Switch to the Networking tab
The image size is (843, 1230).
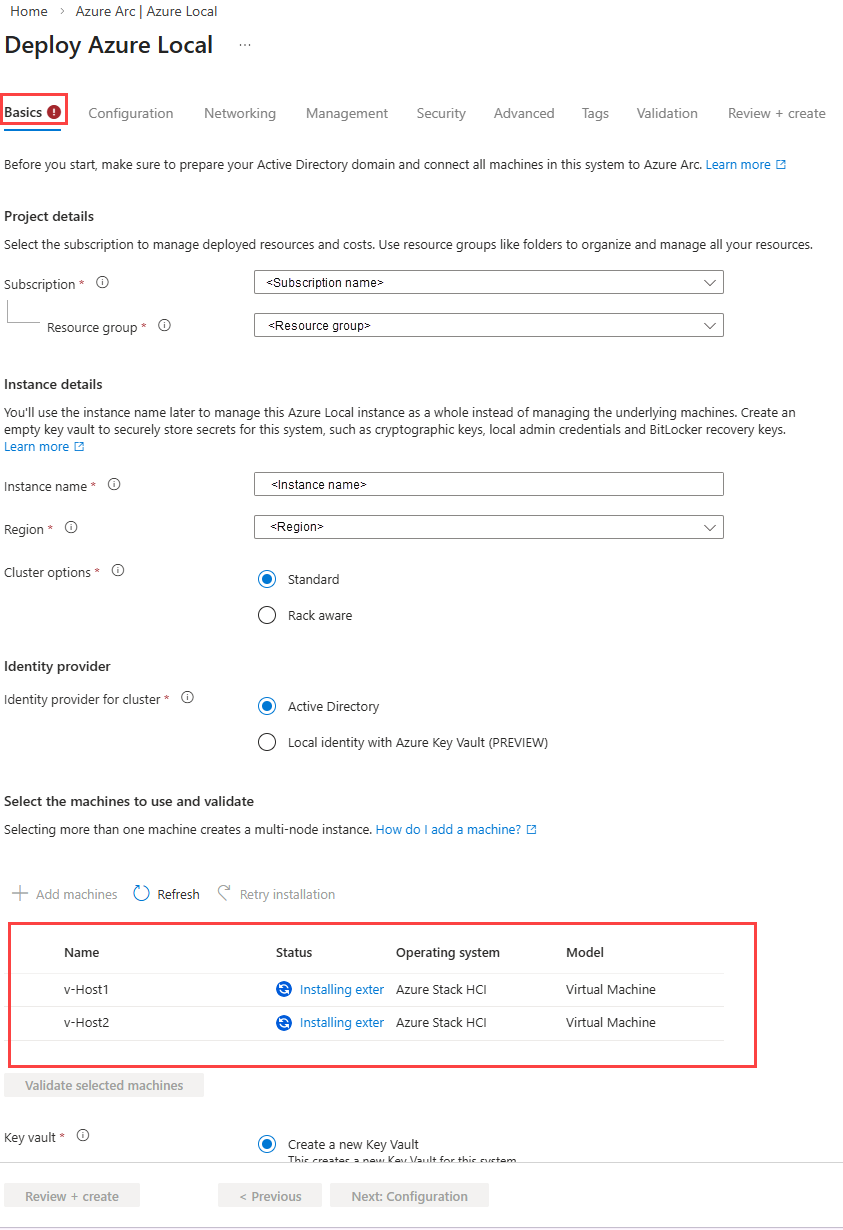tap(240, 114)
